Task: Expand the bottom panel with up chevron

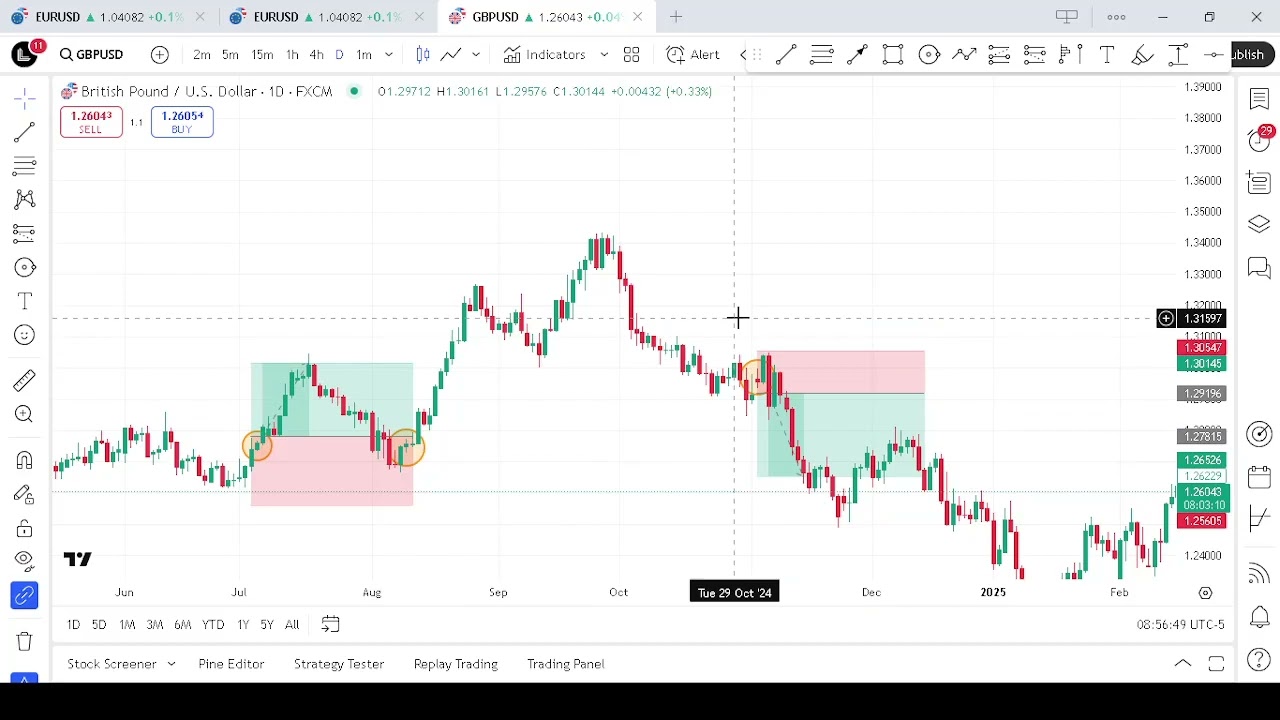Action: click(1182, 664)
